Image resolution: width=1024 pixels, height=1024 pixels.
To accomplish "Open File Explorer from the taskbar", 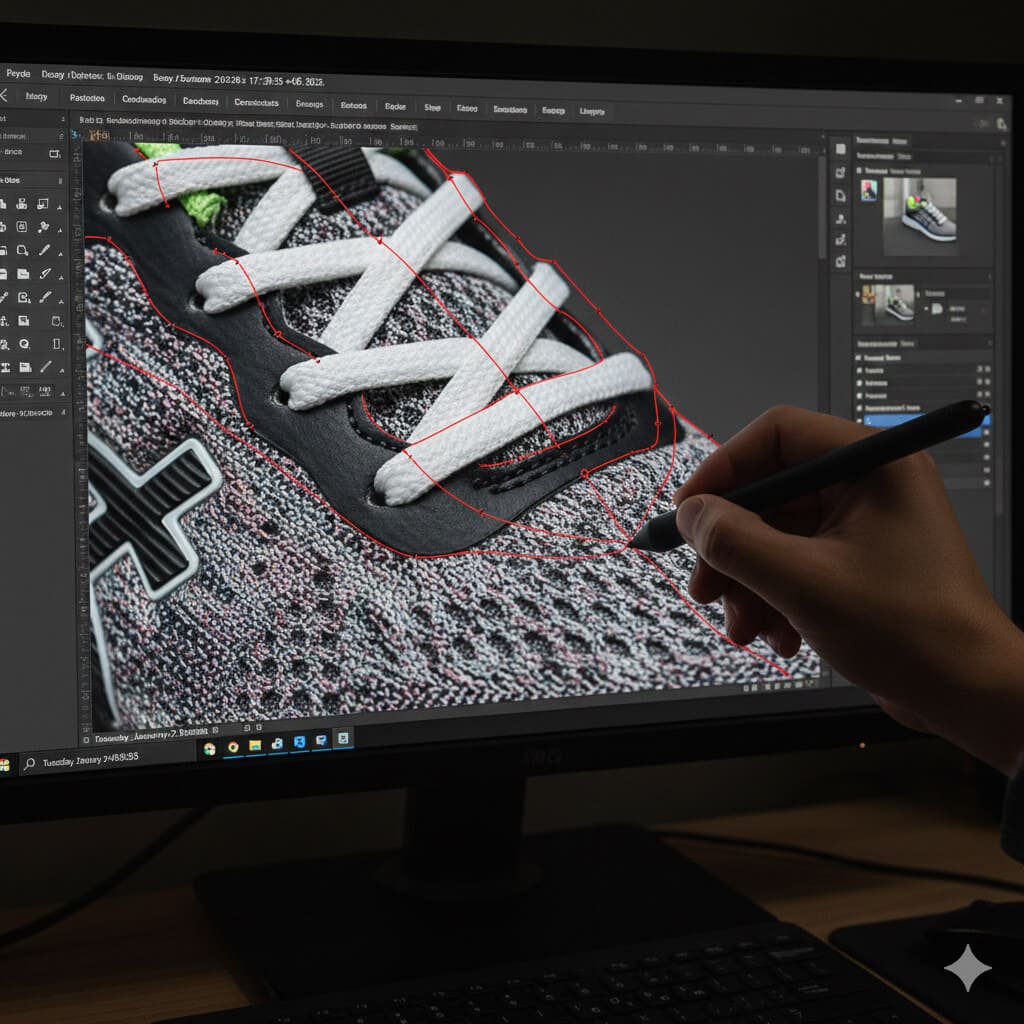I will pyautogui.click(x=254, y=745).
